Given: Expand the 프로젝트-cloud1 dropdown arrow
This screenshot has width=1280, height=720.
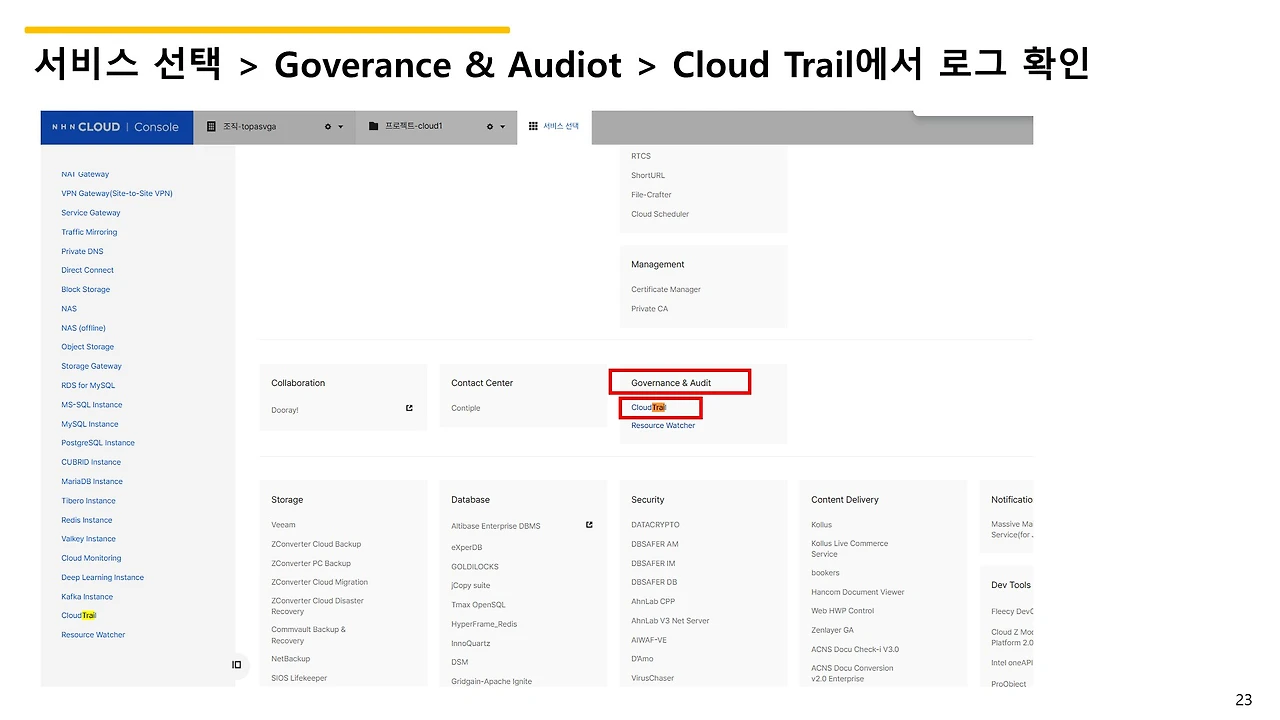Looking at the screenshot, I should point(503,127).
